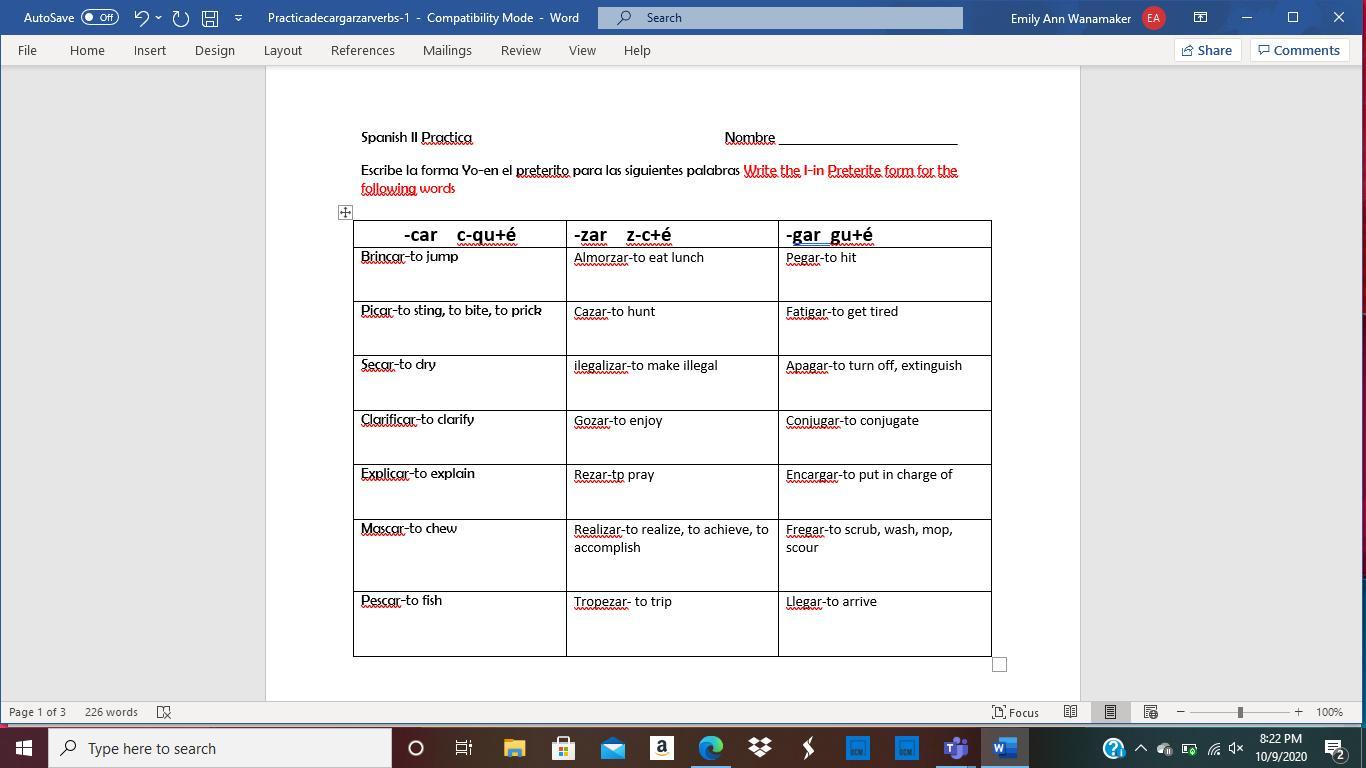Viewport: 1366px width, 768px height.
Task: Click the 'Brincar-to jump' cell
Action: tap(460, 274)
